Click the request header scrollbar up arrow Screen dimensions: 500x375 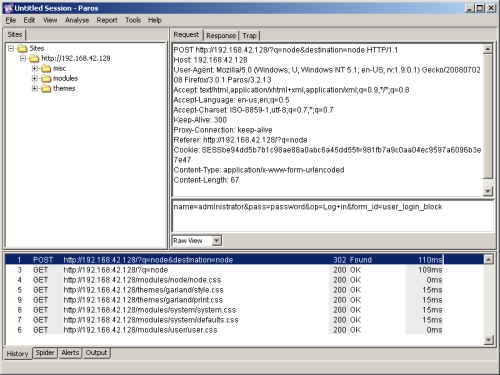click(488, 49)
